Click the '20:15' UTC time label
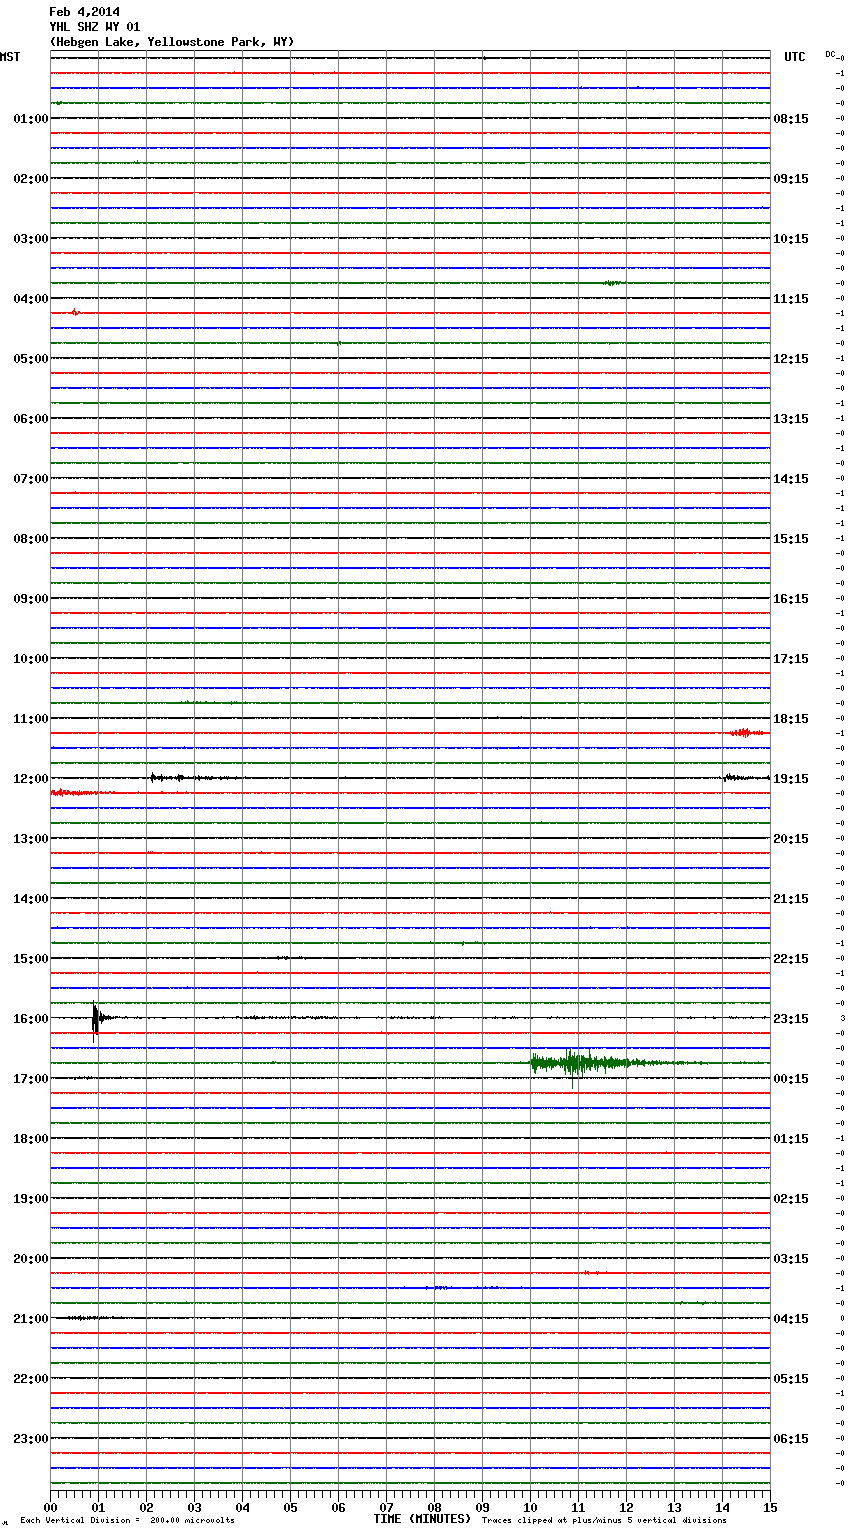 [x=791, y=839]
